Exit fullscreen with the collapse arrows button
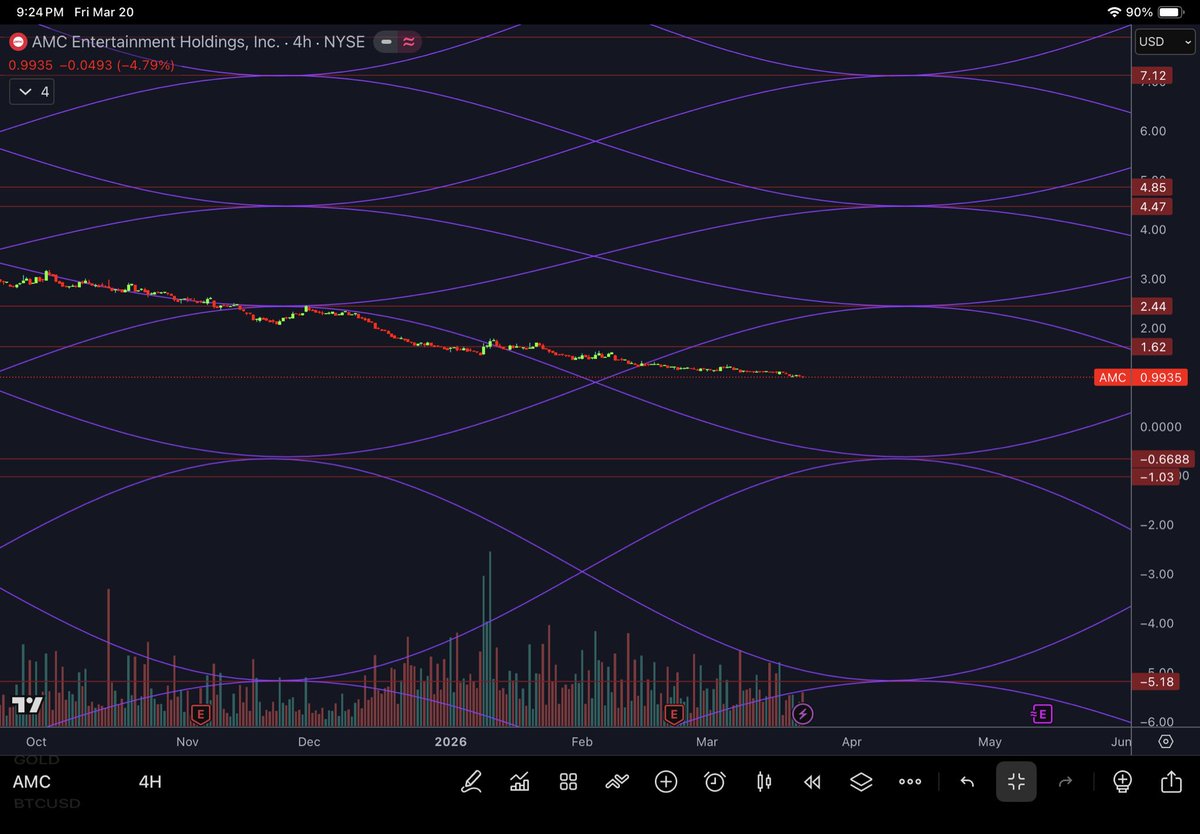 point(1016,782)
